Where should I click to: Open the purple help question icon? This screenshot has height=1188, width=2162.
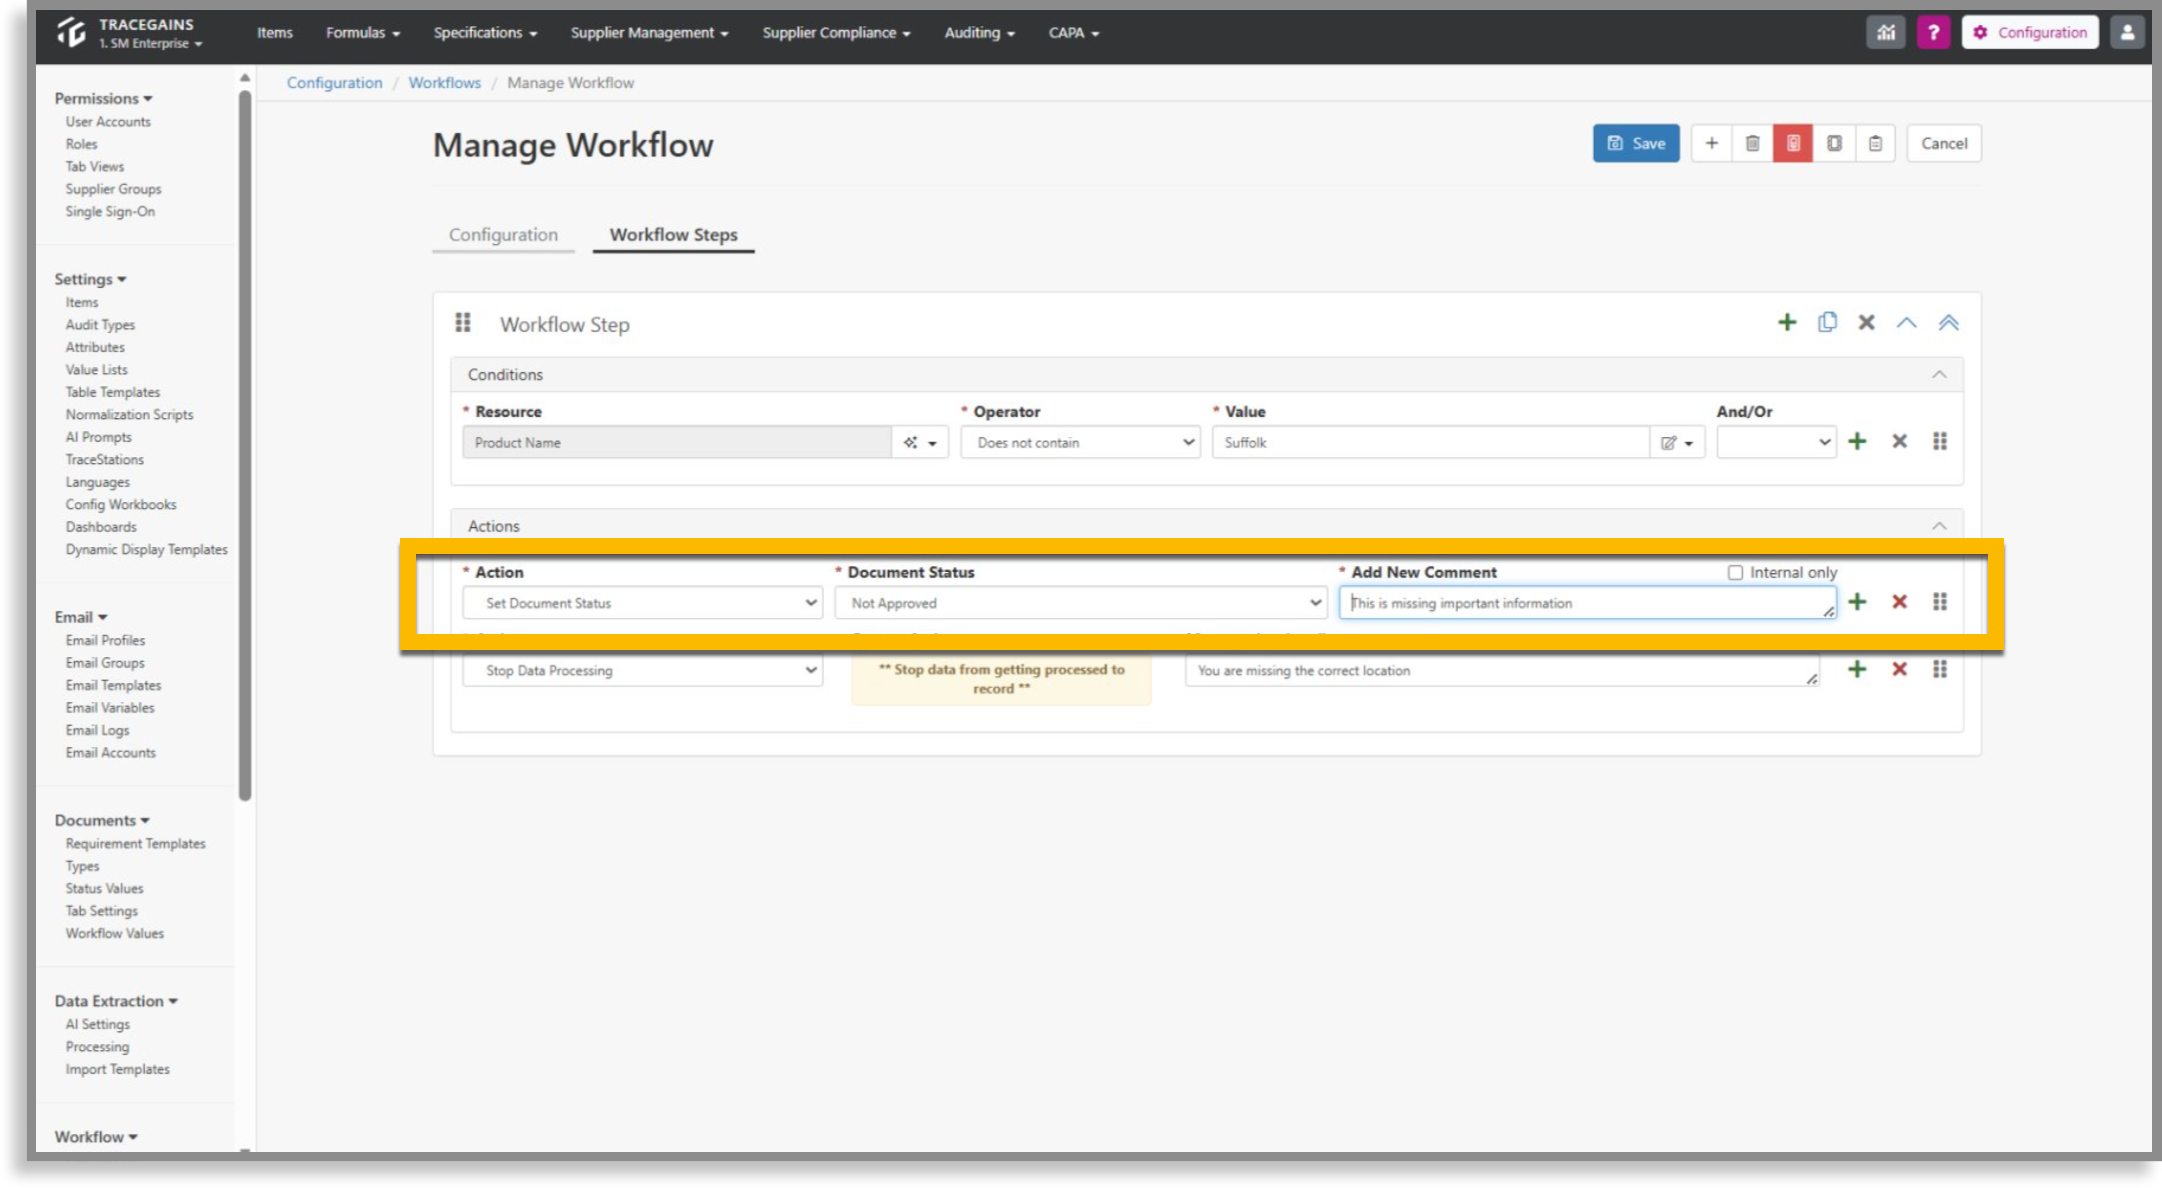(x=1933, y=32)
